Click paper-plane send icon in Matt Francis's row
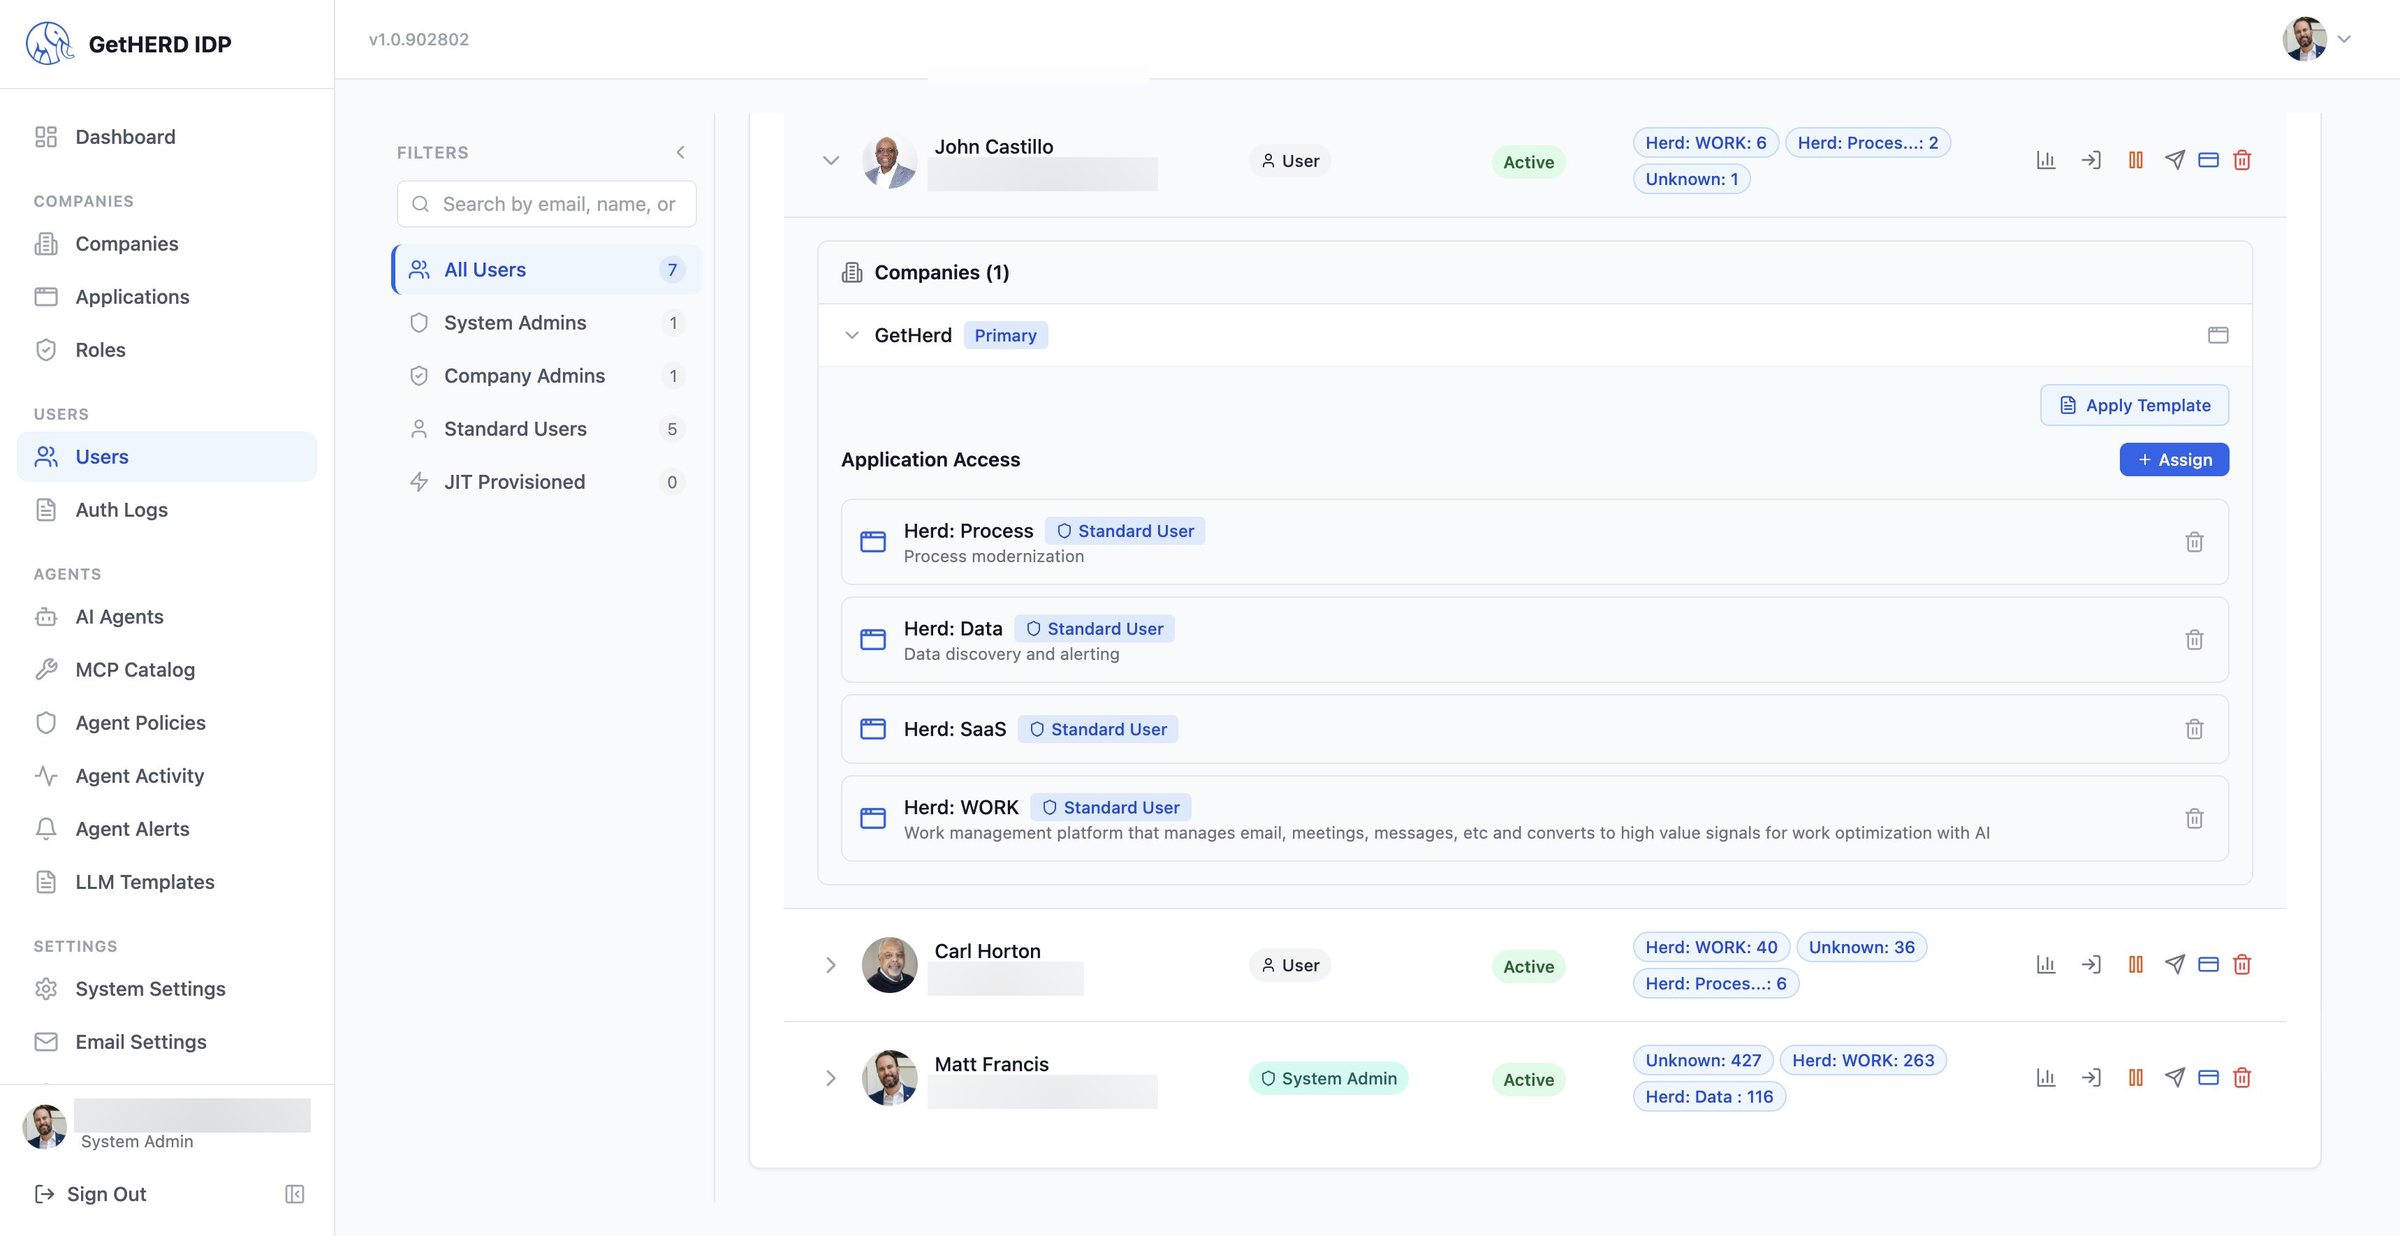This screenshot has width=2400, height=1236. [2175, 1078]
